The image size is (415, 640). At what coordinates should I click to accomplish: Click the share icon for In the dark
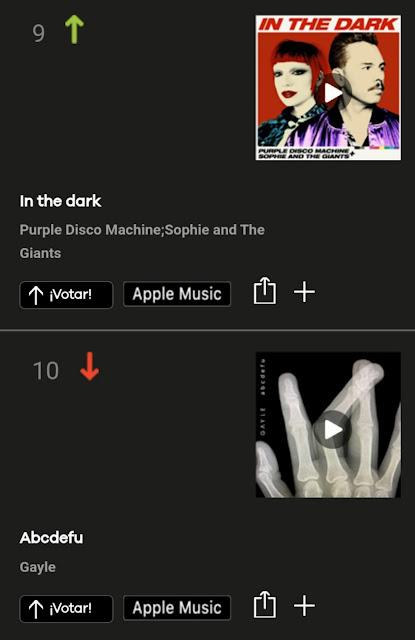[x=265, y=291]
